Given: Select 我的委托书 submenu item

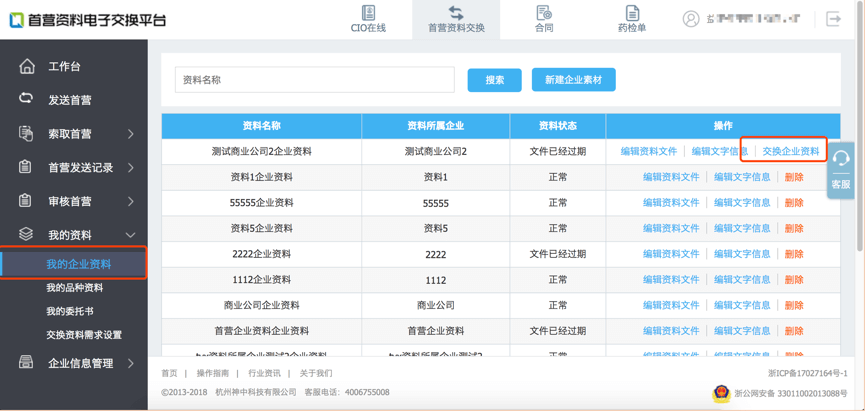Looking at the screenshot, I should click(x=70, y=311).
